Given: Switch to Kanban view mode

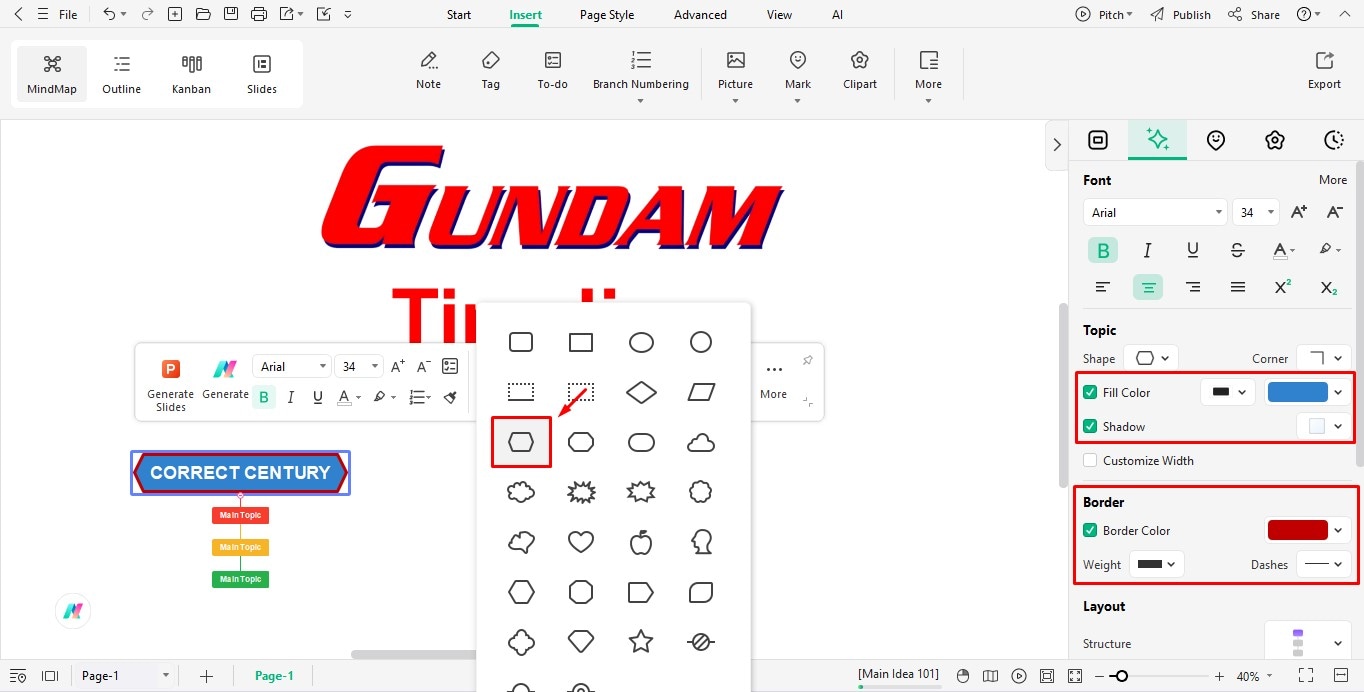Looking at the screenshot, I should (x=191, y=73).
